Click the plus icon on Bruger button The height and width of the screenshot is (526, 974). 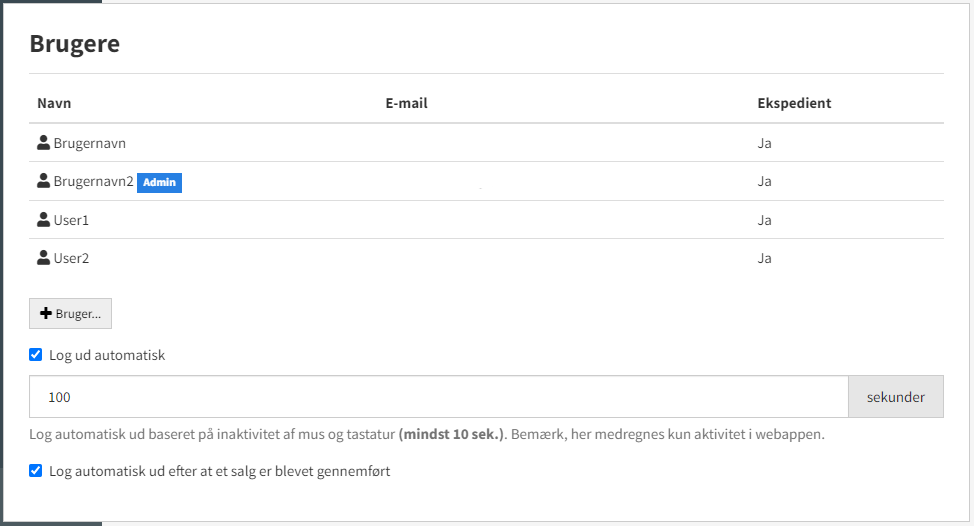(x=46, y=313)
